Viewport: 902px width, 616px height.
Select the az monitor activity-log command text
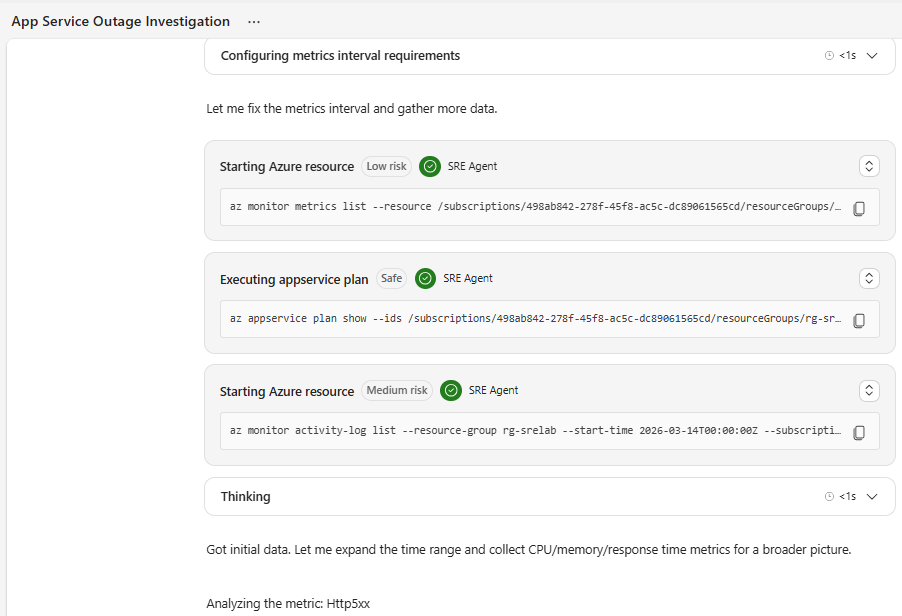pyautogui.click(x=530, y=430)
